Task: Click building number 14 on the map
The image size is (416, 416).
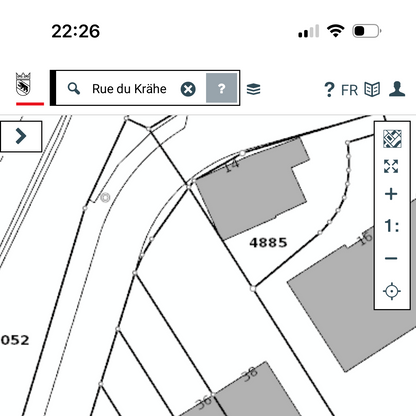Action: click(232, 166)
